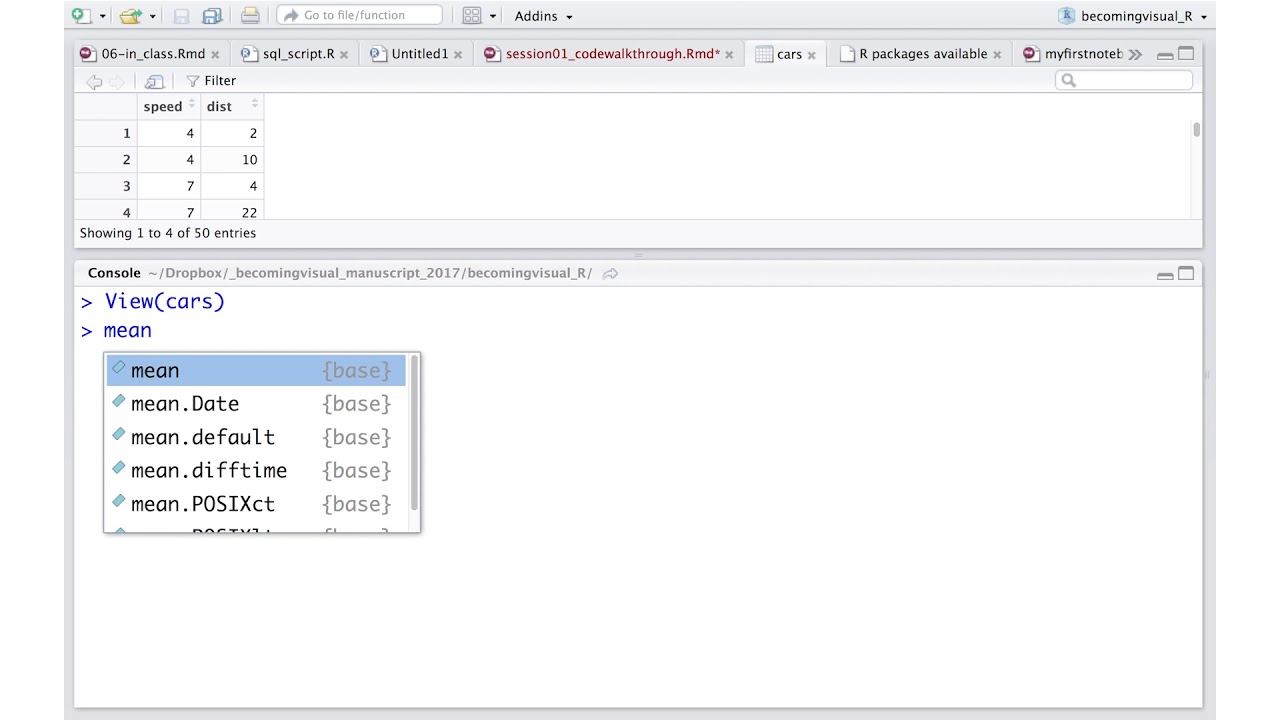Click the workspace panes grid icon
The width and height of the screenshot is (1280, 720).
[x=472, y=16]
